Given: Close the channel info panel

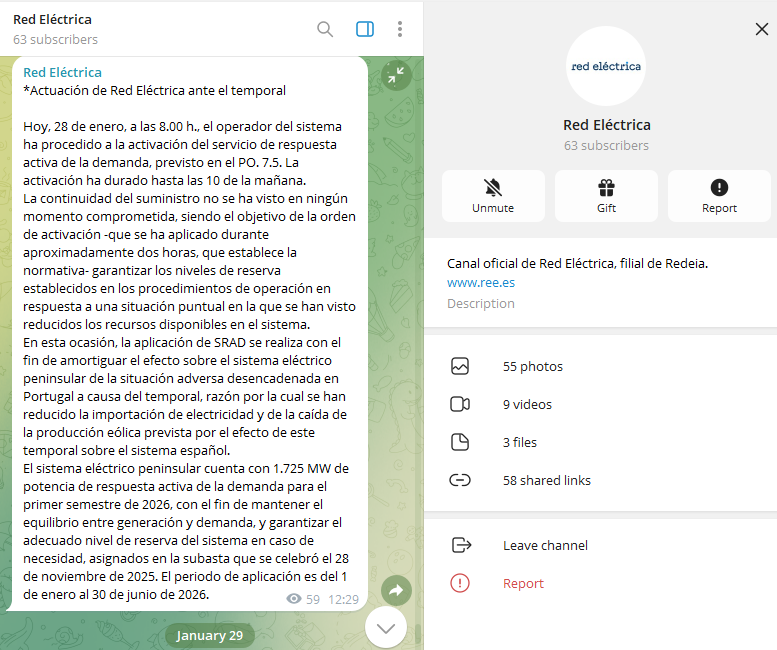Looking at the screenshot, I should (x=761, y=30).
